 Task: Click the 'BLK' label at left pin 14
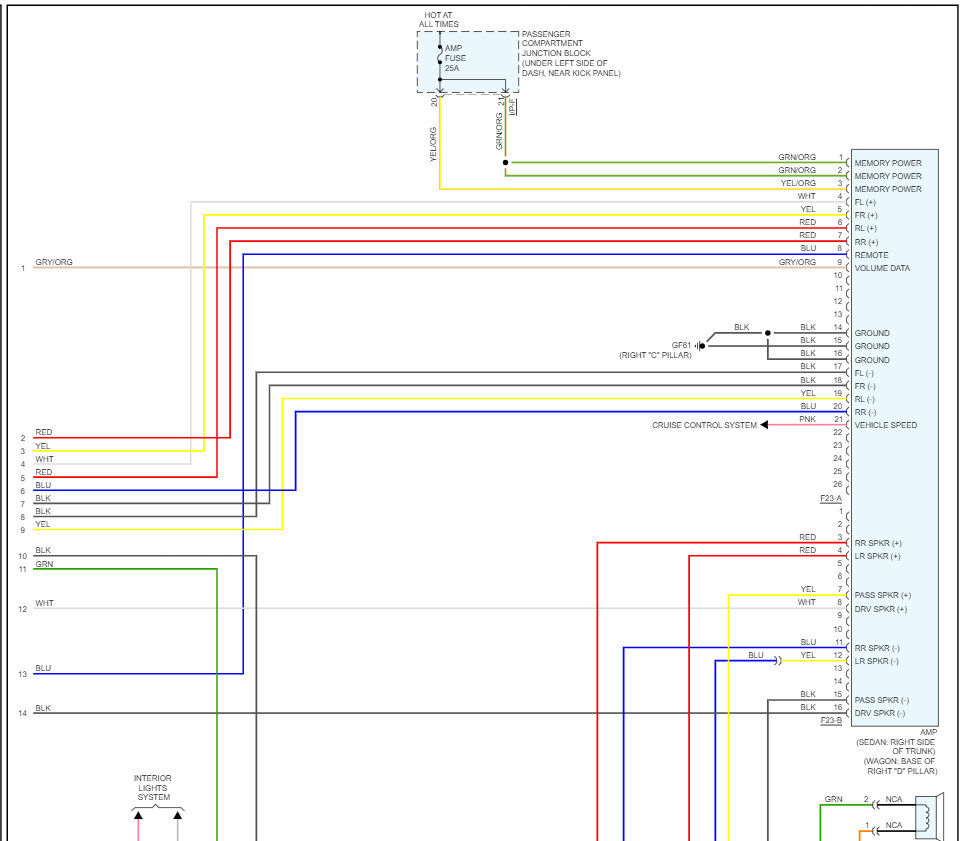coord(43,707)
